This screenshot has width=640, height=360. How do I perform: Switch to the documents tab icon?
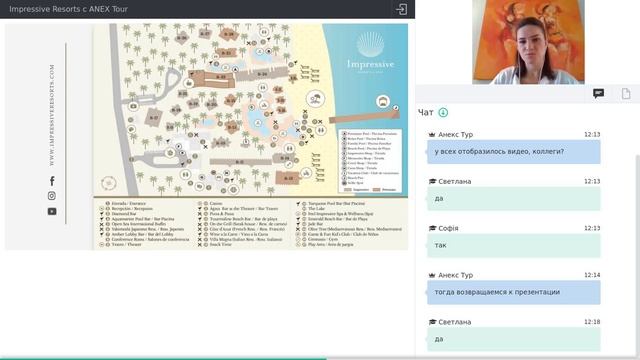(626, 94)
